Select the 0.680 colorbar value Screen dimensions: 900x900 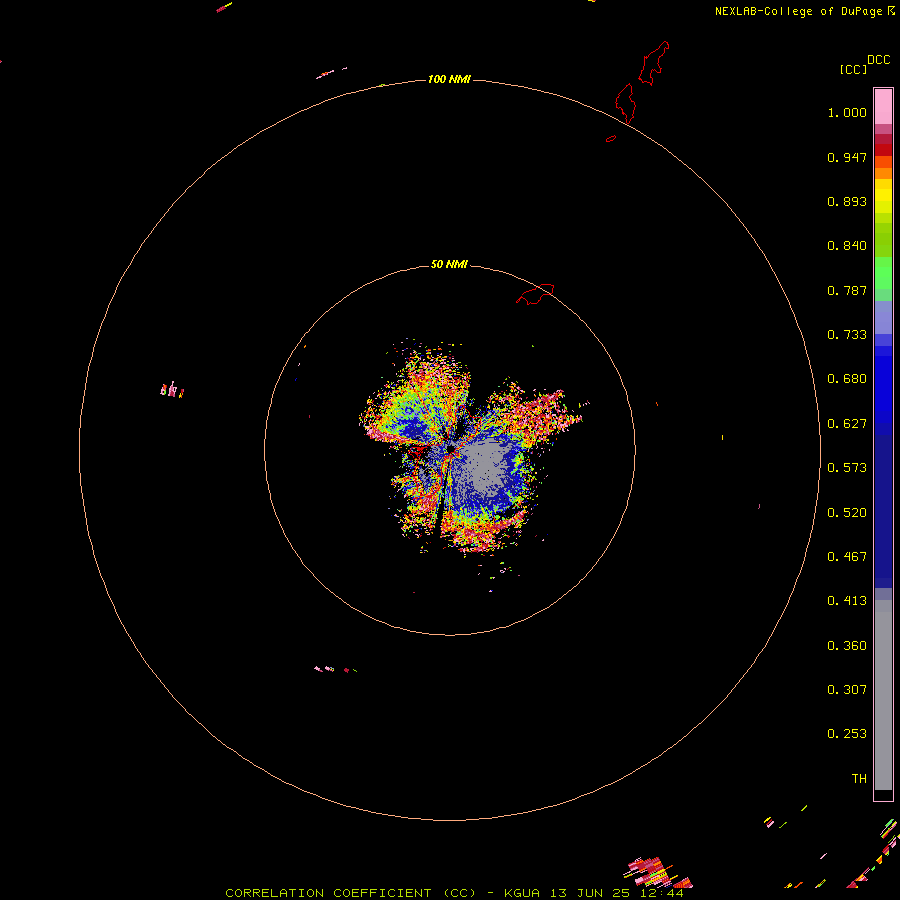[847, 379]
